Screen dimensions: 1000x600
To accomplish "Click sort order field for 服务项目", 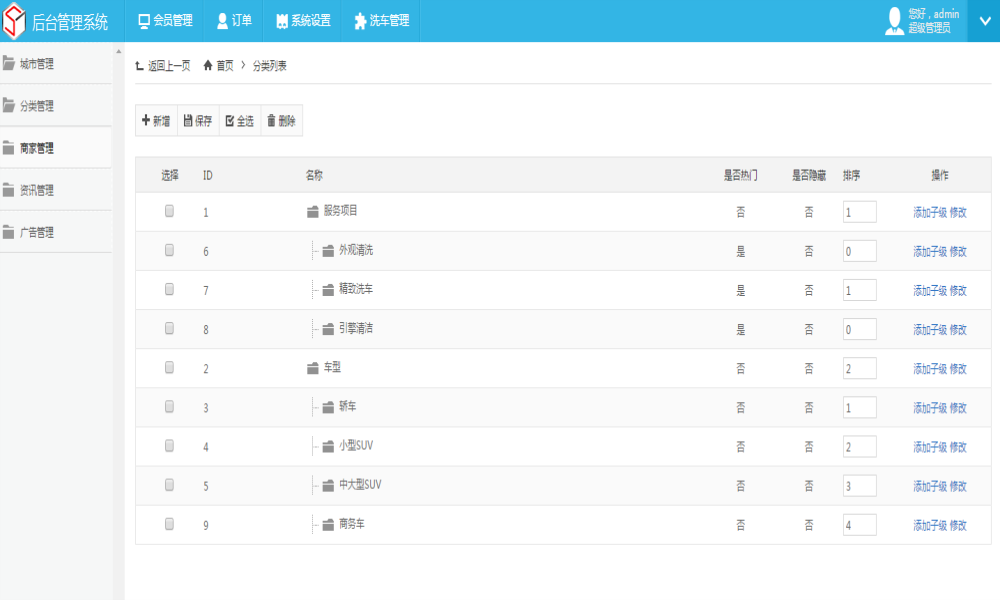I will (x=859, y=212).
